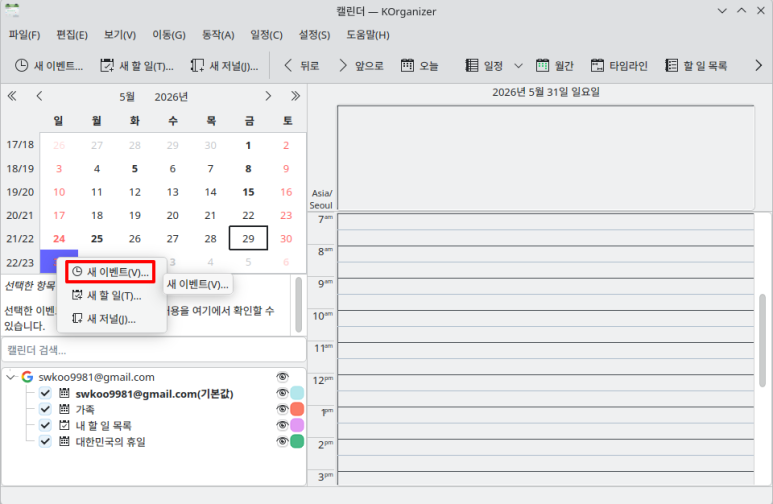Viewport: 773px width, 504px height.
Task: Open the dropdown arrow next to 일정
Action: point(518,66)
